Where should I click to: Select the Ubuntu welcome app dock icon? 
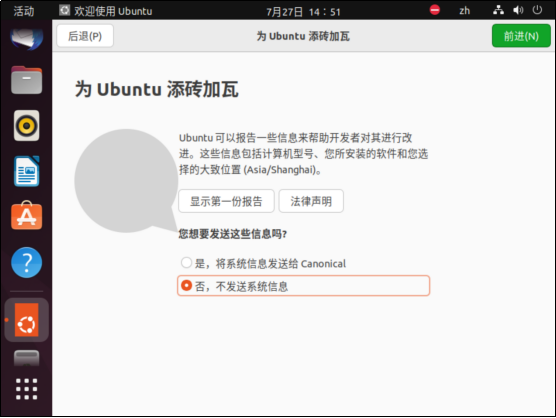tap(27, 320)
